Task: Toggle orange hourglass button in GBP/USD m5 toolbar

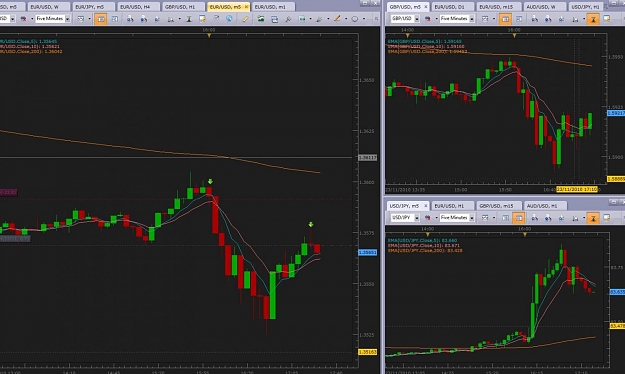Action: pyautogui.click(x=593, y=19)
